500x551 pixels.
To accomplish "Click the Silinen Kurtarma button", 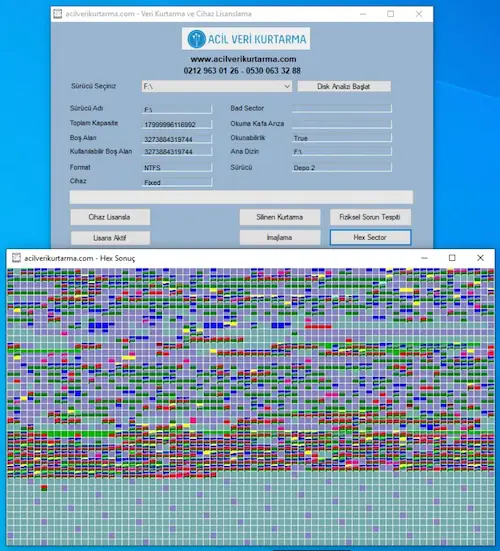I will pyautogui.click(x=280, y=217).
